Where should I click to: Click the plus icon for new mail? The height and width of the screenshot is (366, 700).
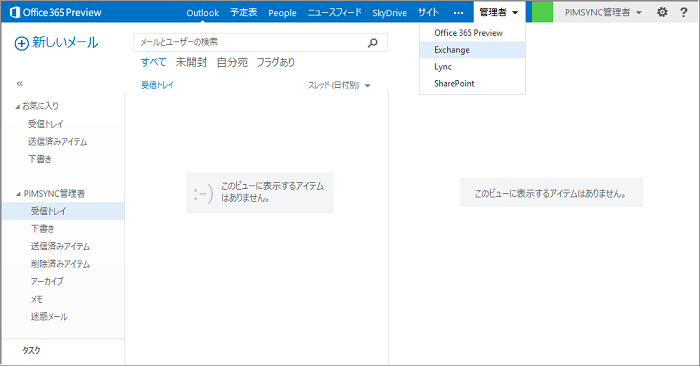(x=21, y=43)
